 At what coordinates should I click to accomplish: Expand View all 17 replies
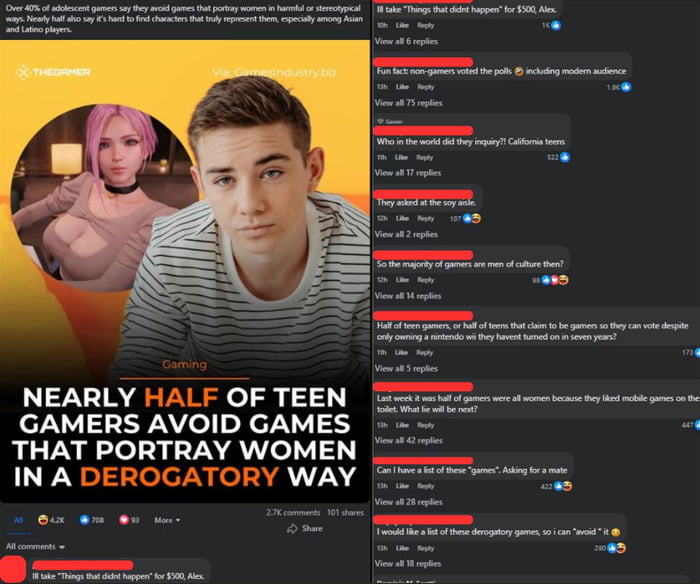point(408,173)
